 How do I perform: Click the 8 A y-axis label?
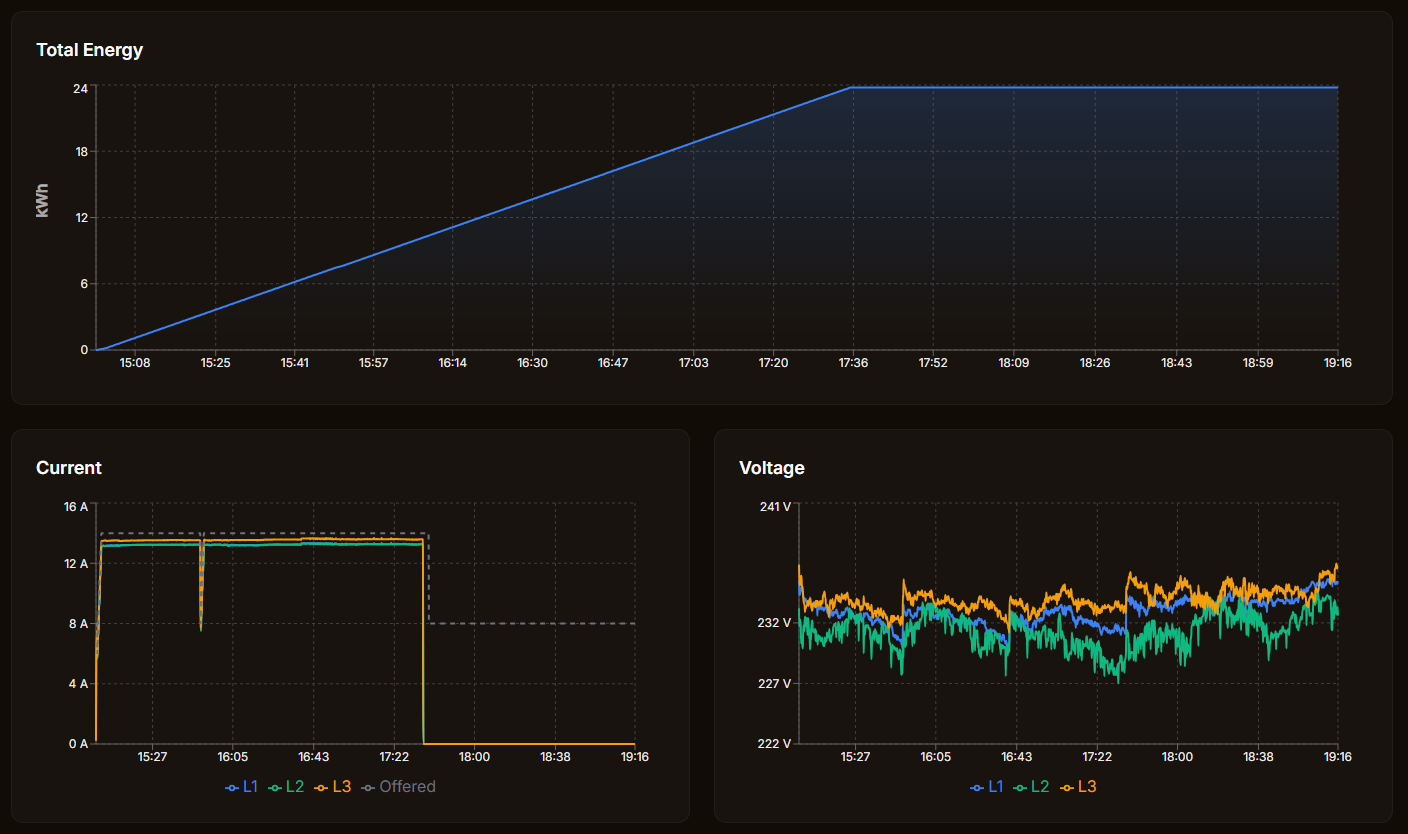coord(78,624)
